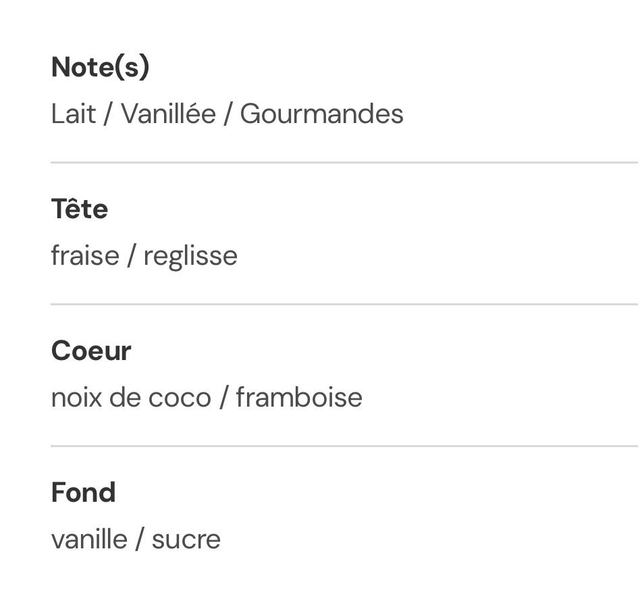Click the reglisse top note

(x=190, y=256)
